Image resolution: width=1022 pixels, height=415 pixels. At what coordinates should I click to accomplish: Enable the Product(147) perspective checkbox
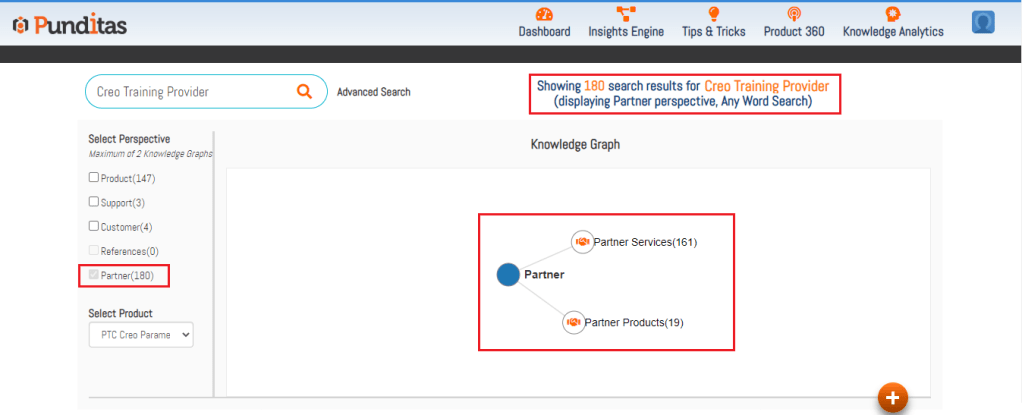(94, 178)
